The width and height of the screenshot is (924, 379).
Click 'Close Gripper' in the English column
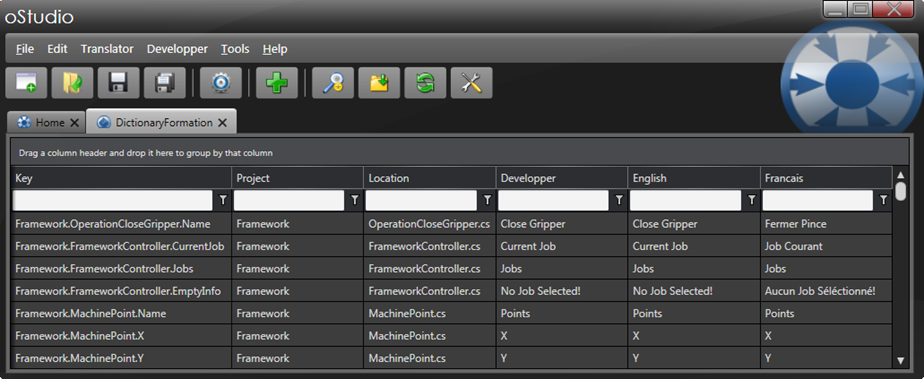tap(694, 224)
